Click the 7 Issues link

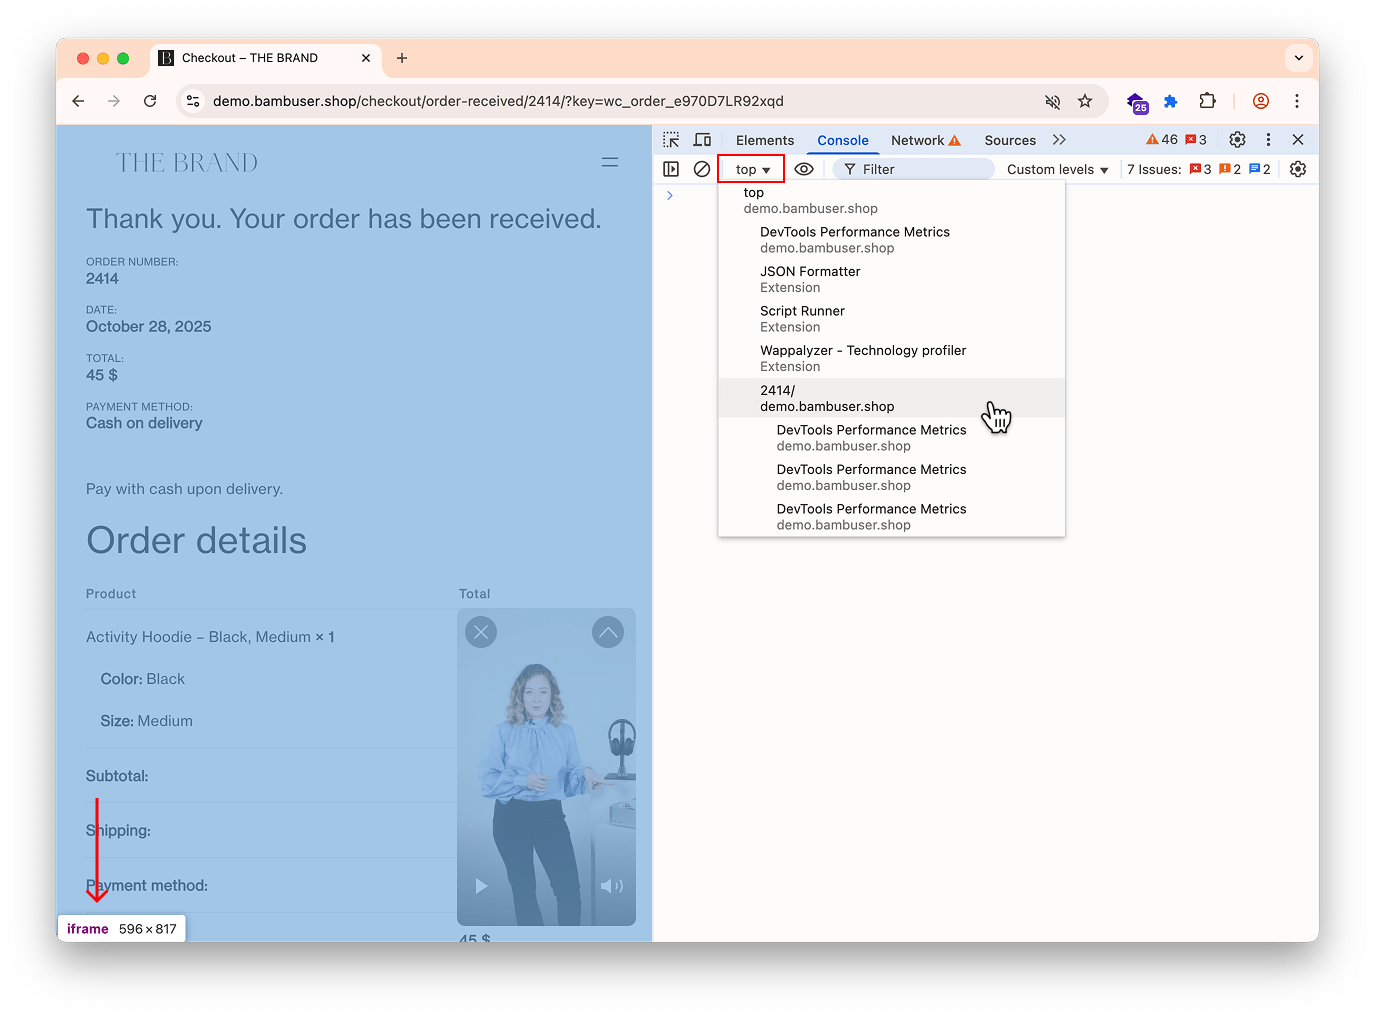(1155, 169)
